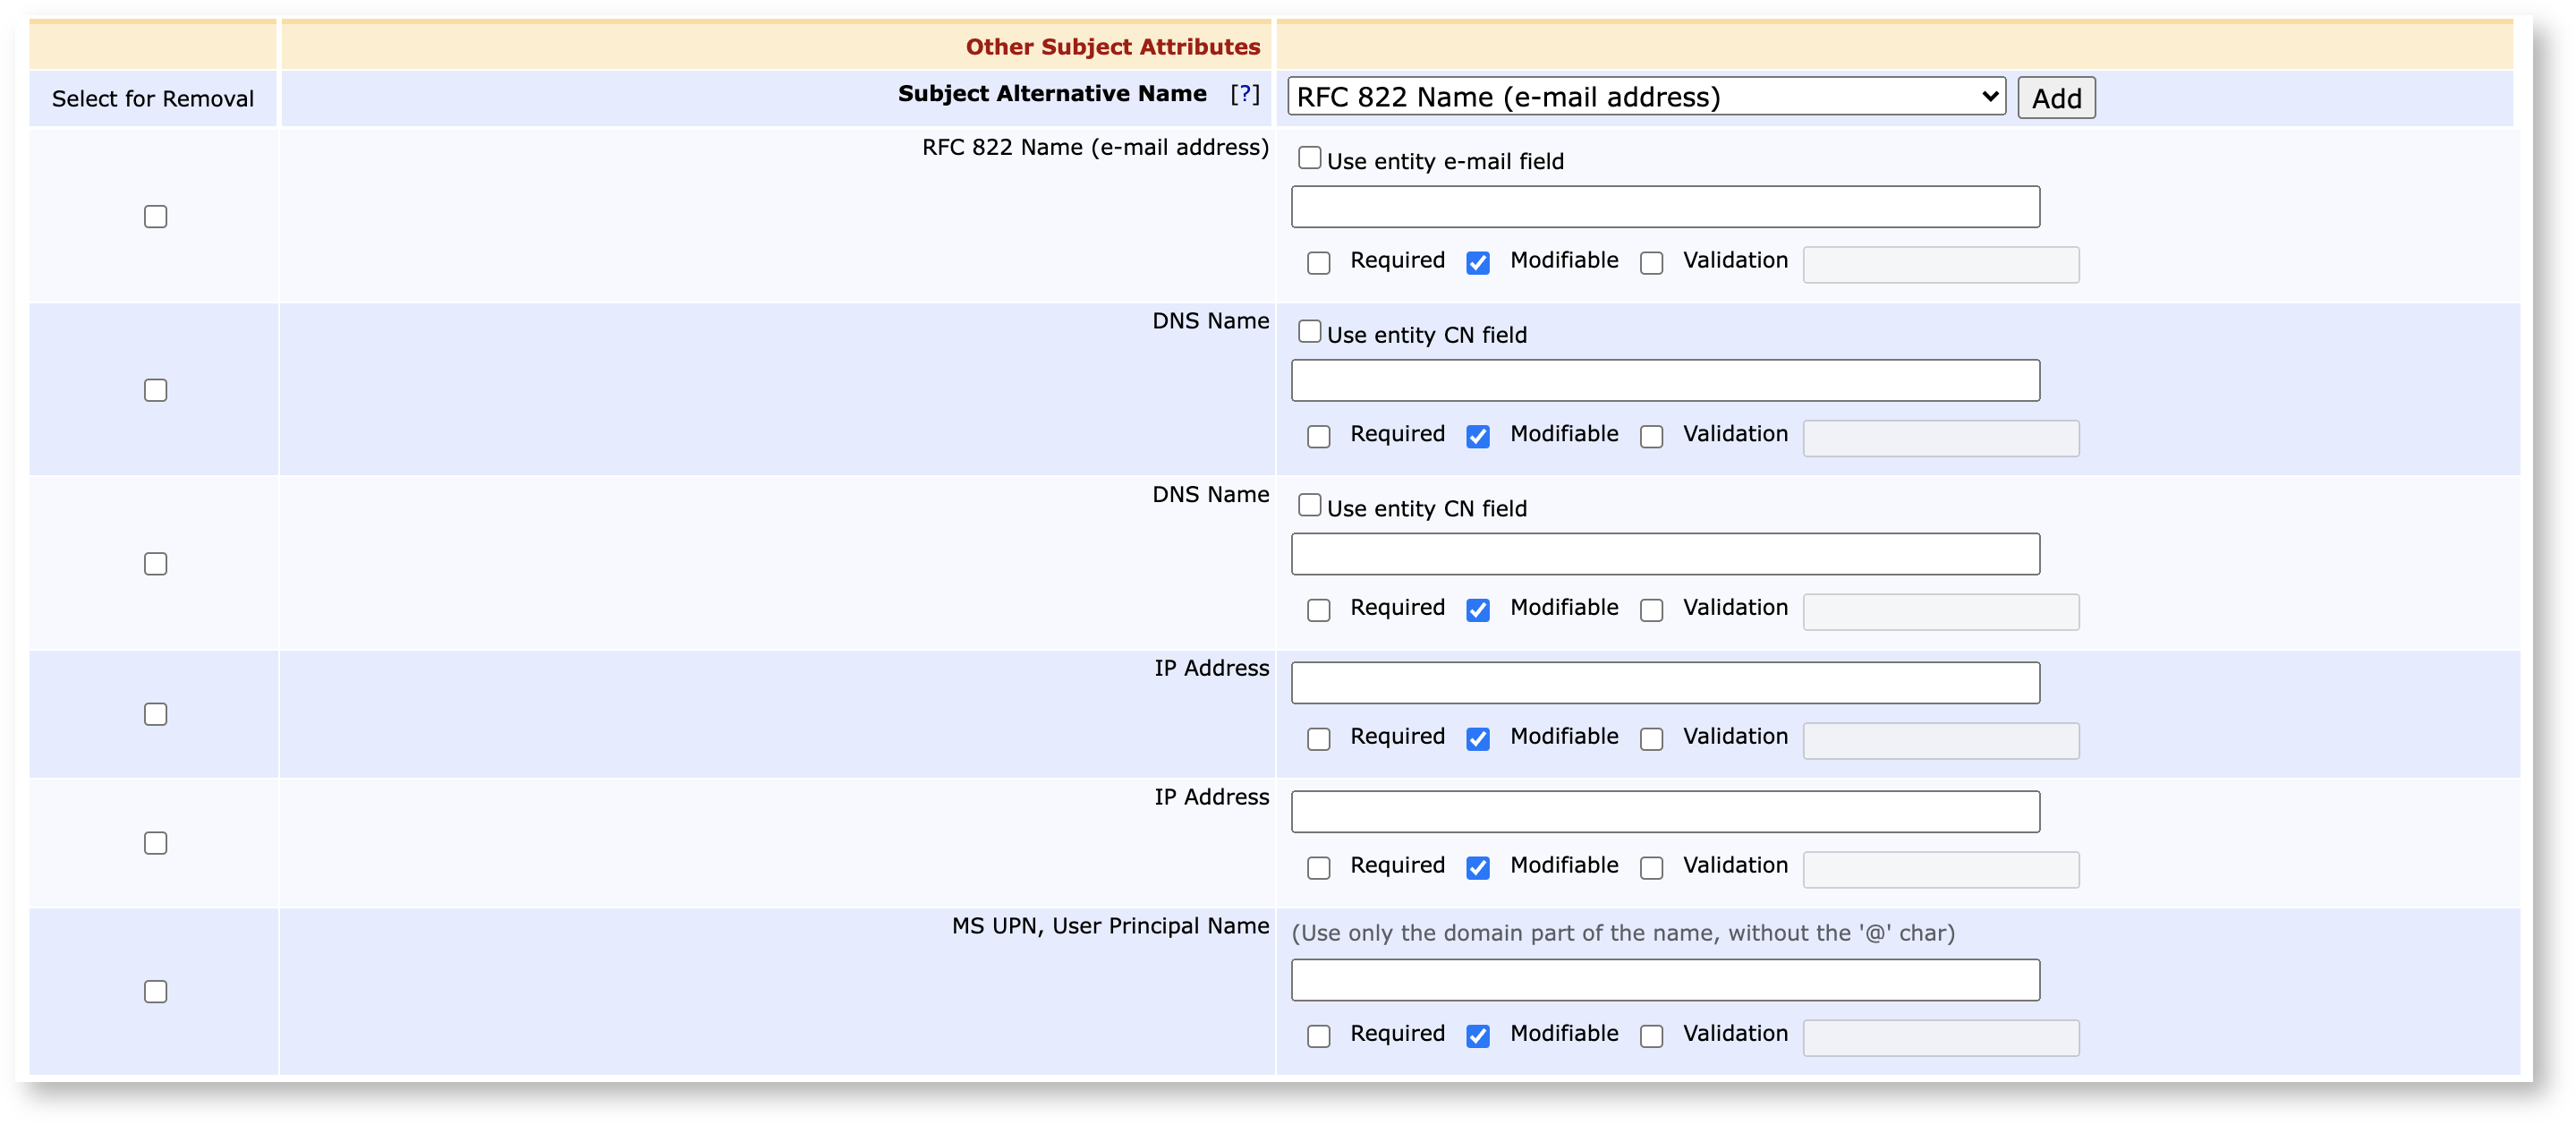The height and width of the screenshot is (1125, 2576).
Task: Enable Validation for second DNS Name
Action: pos(1651,610)
